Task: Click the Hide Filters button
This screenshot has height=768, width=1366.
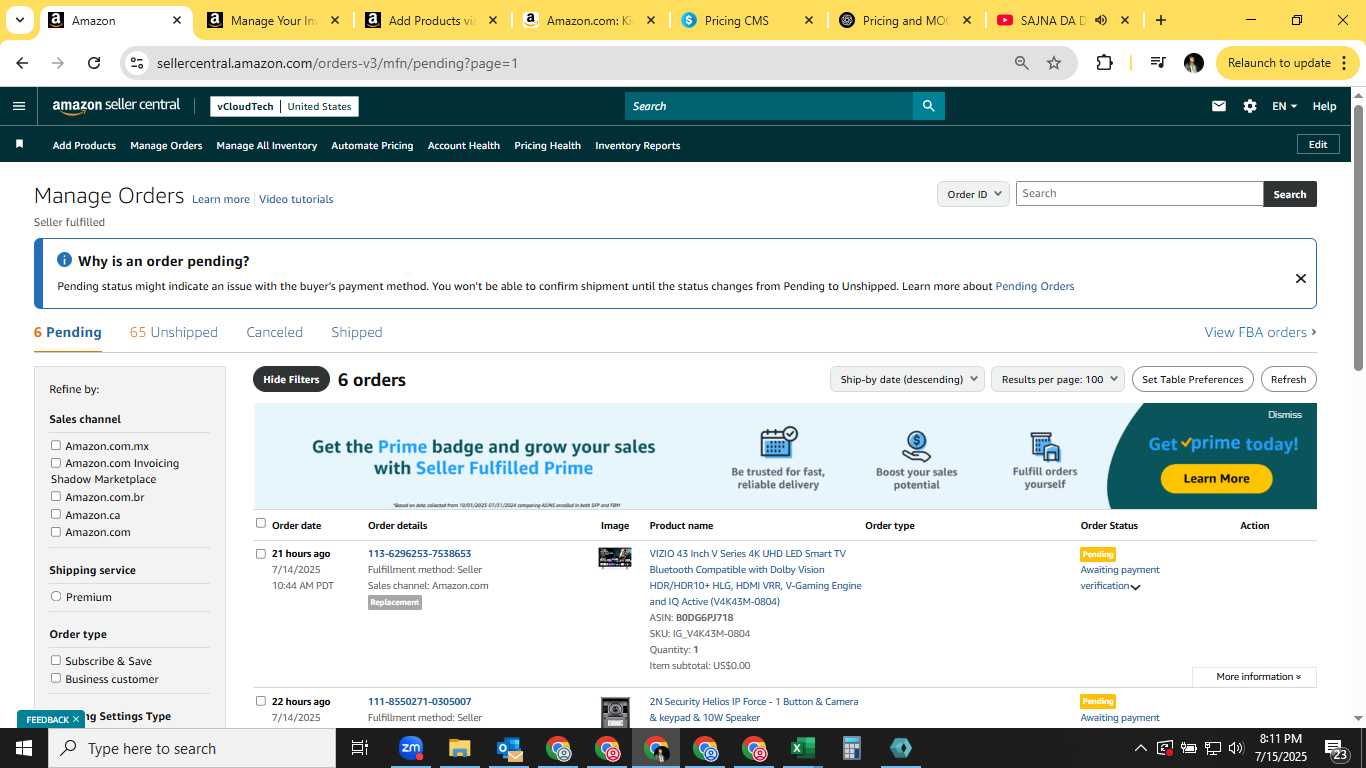Action: pyautogui.click(x=291, y=379)
